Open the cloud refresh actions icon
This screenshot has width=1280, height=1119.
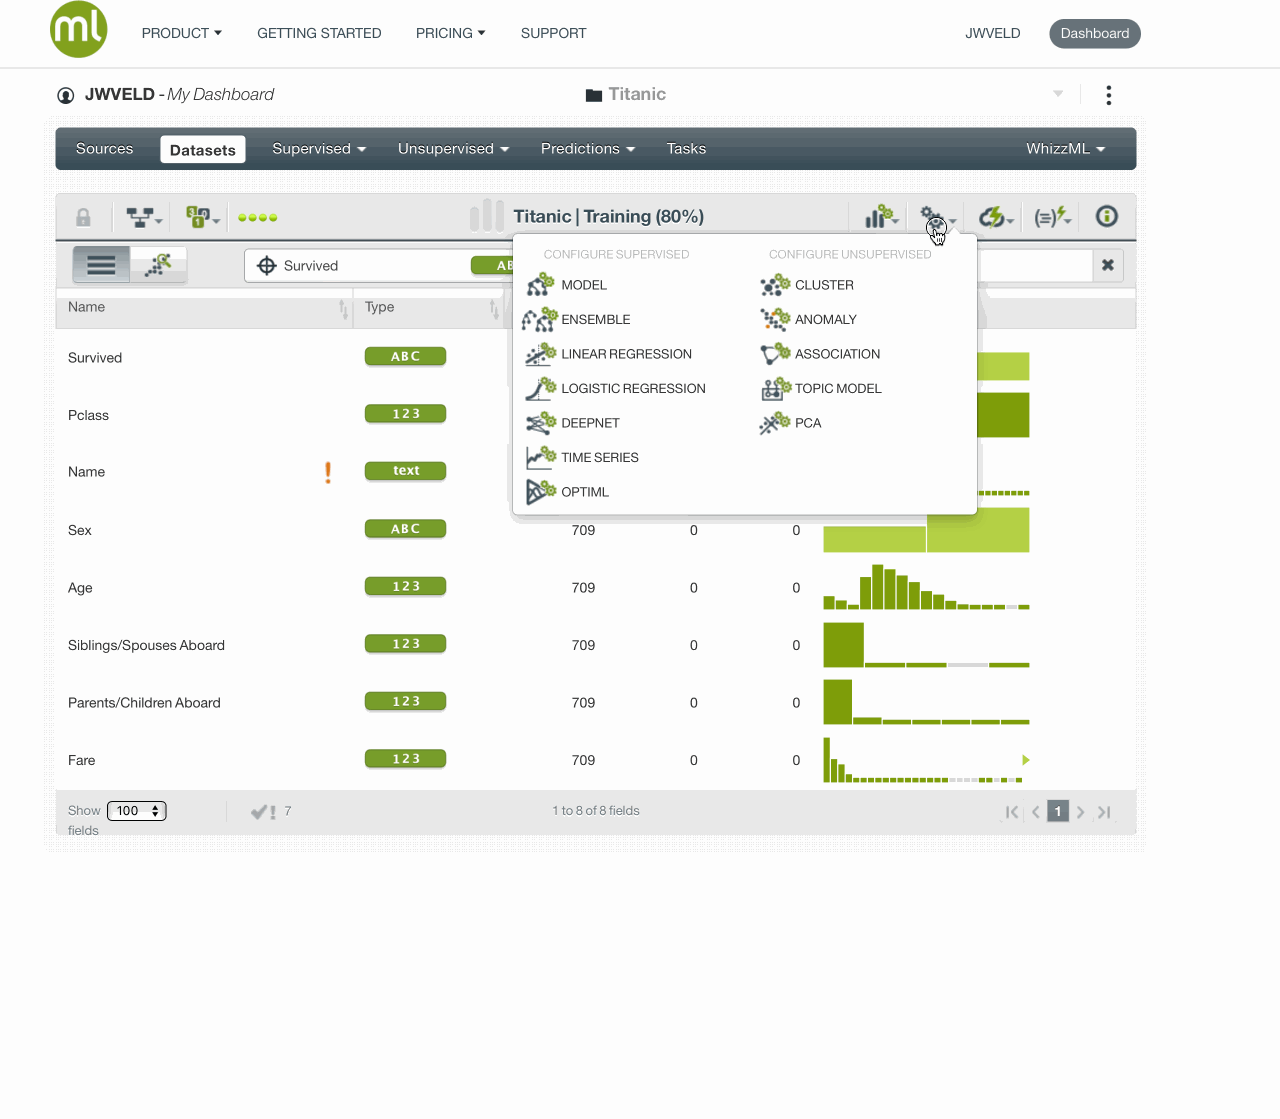(x=995, y=217)
